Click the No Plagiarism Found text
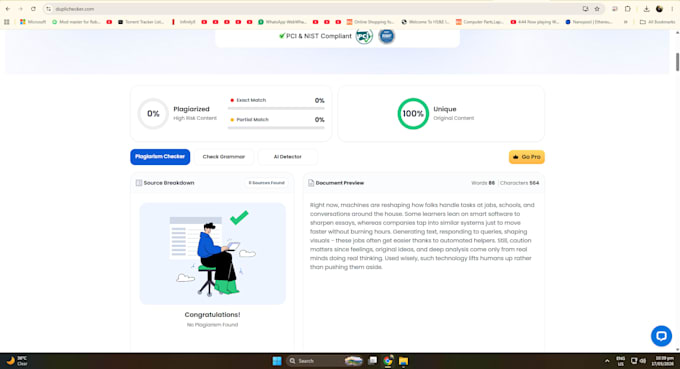 (212, 324)
